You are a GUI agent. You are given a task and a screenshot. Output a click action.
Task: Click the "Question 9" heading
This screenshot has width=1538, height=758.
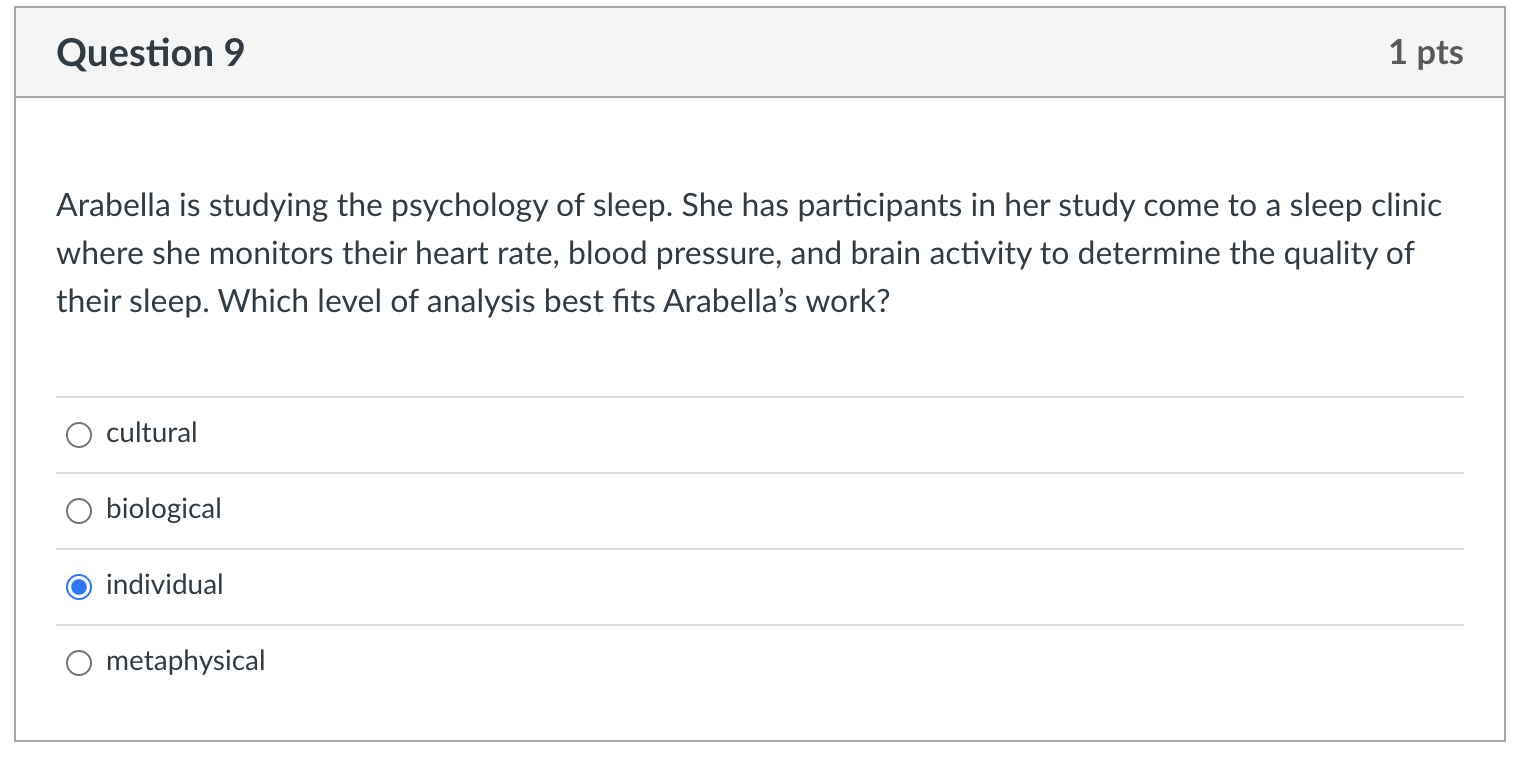pyautogui.click(x=150, y=53)
